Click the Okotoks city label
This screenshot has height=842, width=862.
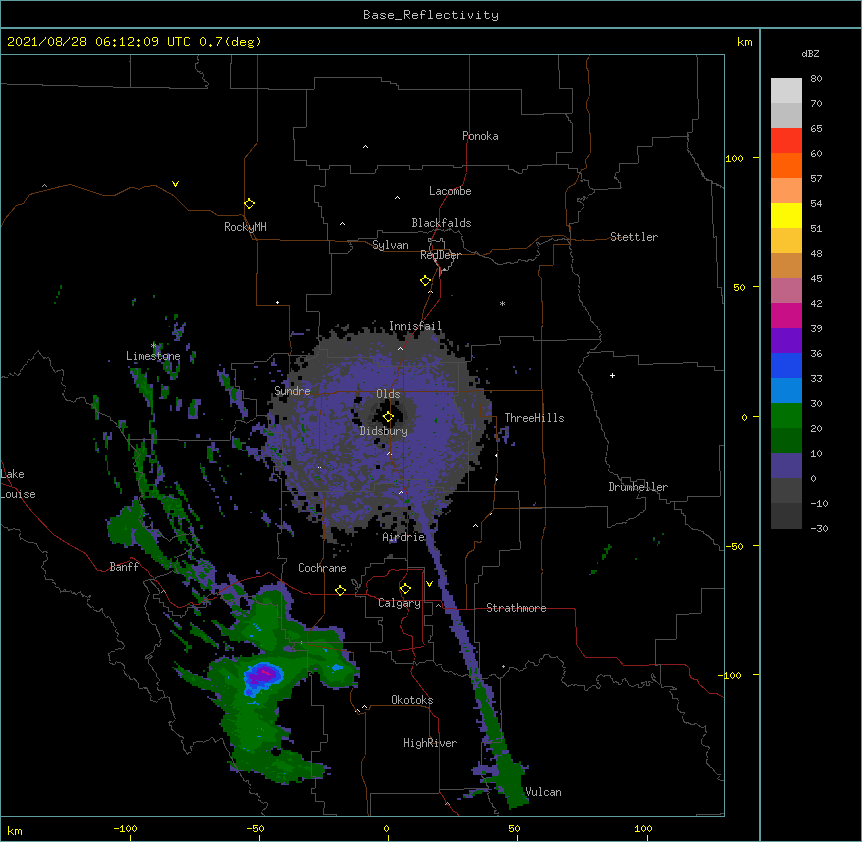[x=412, y=700]
